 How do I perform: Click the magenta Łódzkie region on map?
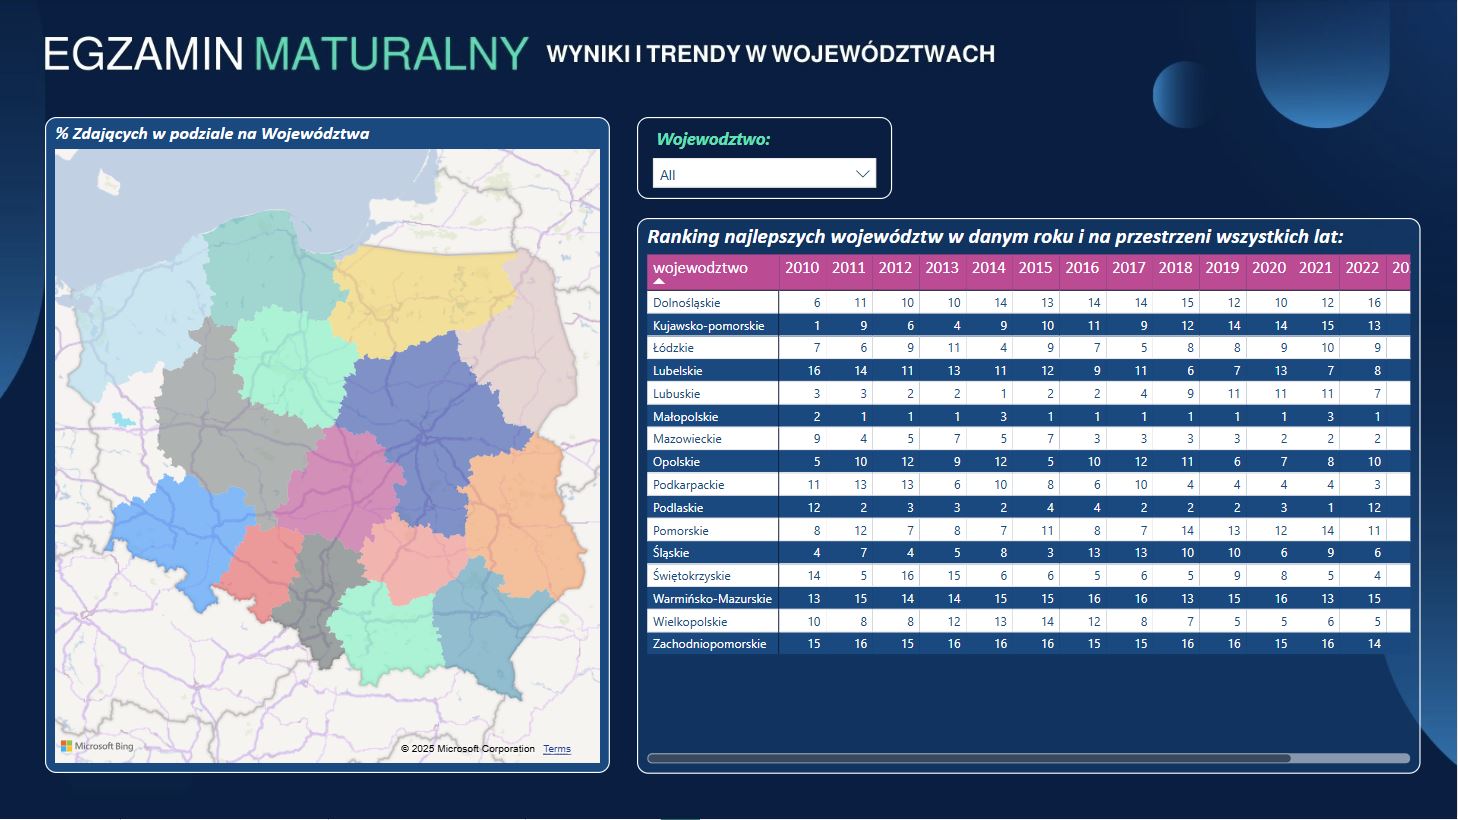pyautogui.click(x=340, y=485)
